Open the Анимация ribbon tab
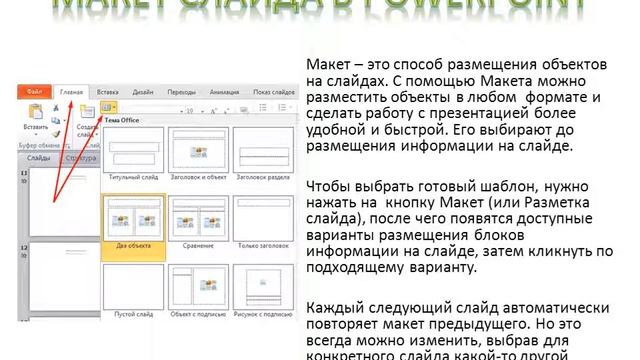The height and width of the screenshot is (360, 640). [224, 92]
